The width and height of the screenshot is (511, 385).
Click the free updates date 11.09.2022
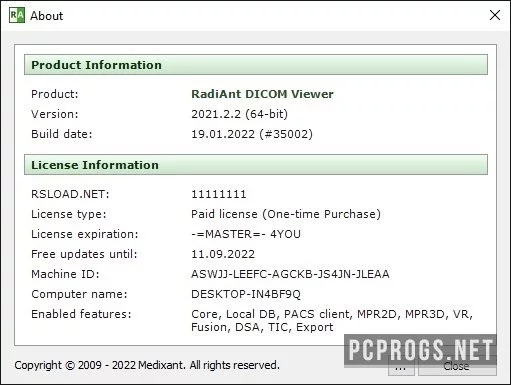click(x=223, y=254)
